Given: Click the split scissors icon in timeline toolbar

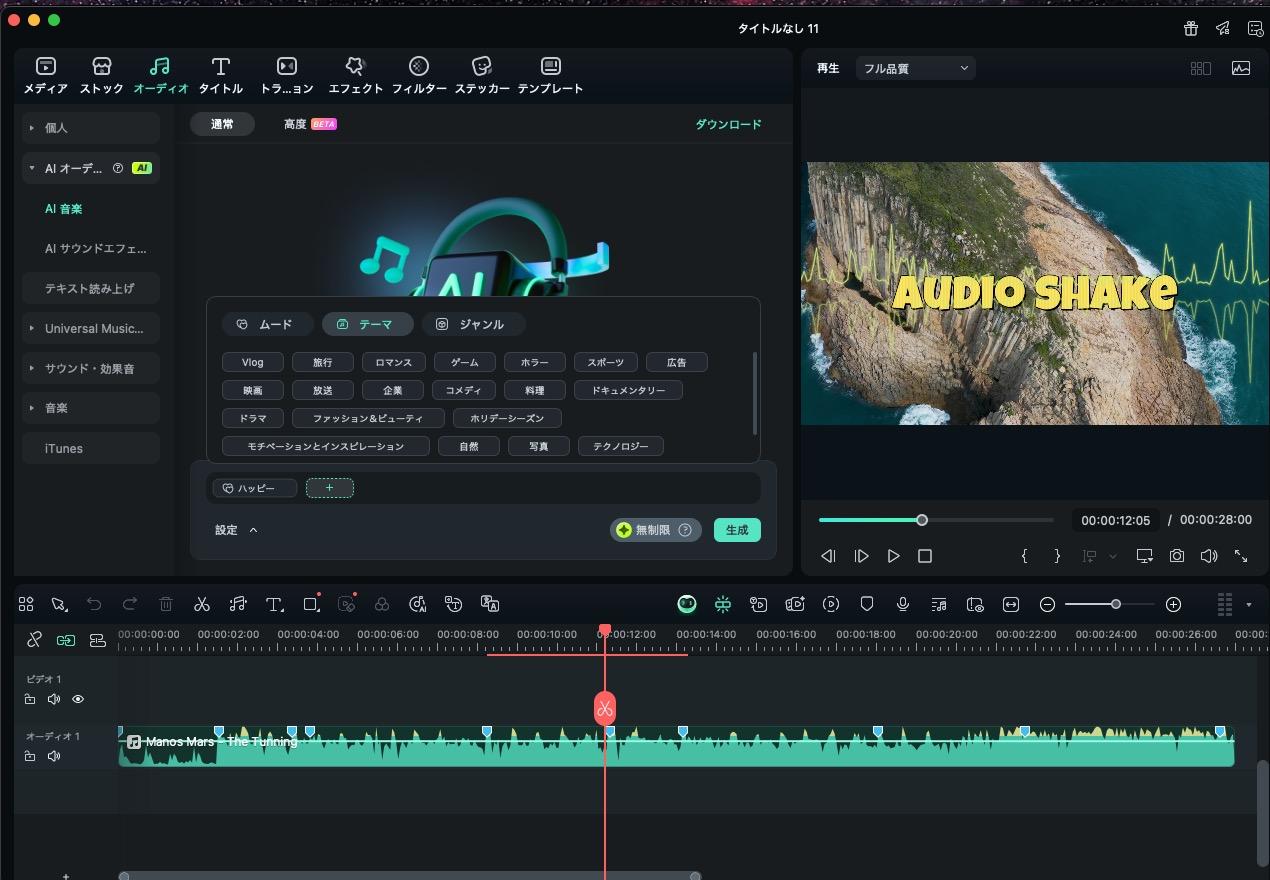Looking at the screenshot, I should coord(202,604).
